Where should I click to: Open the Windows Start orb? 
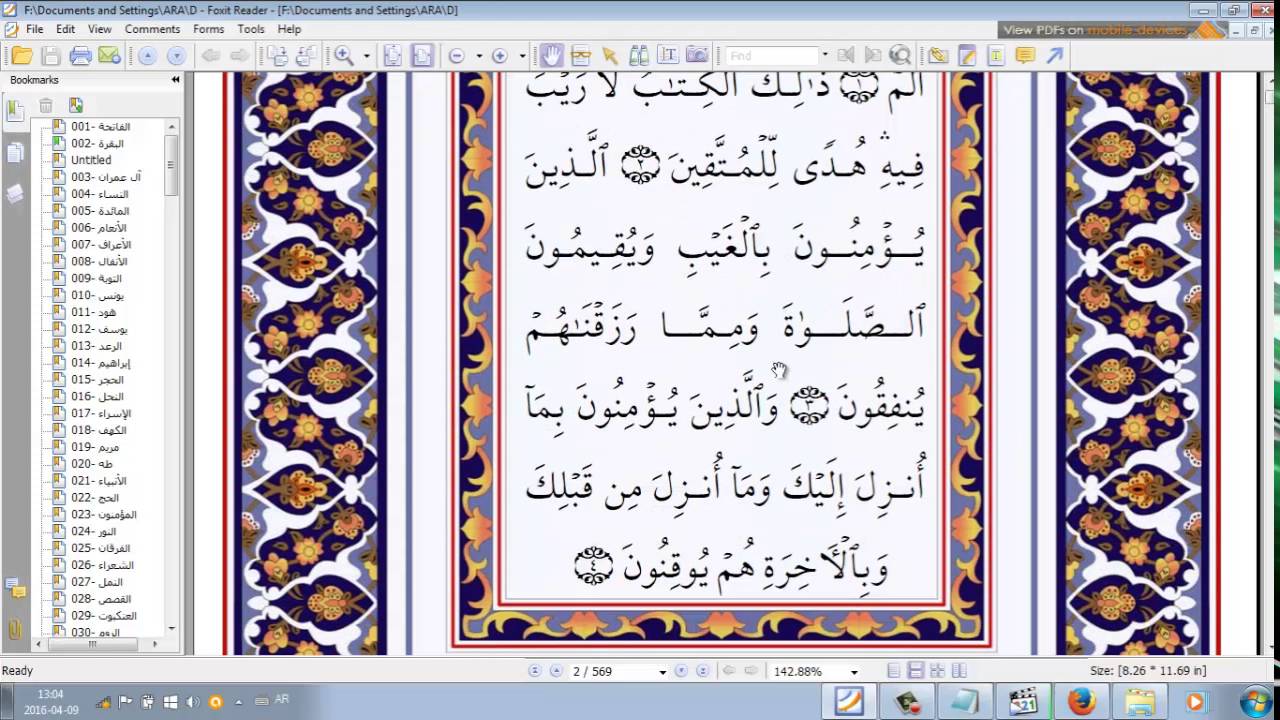point(1255,701)
